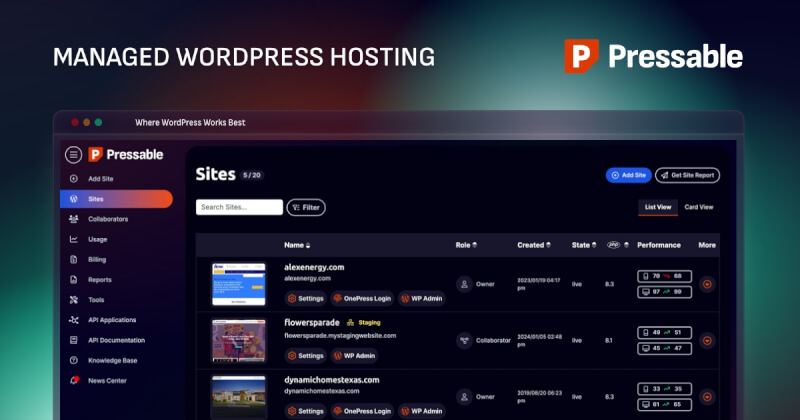Screen dimensions: 800x420
Task: Open Collaborators in the sidebar
Action: [108, 219]
